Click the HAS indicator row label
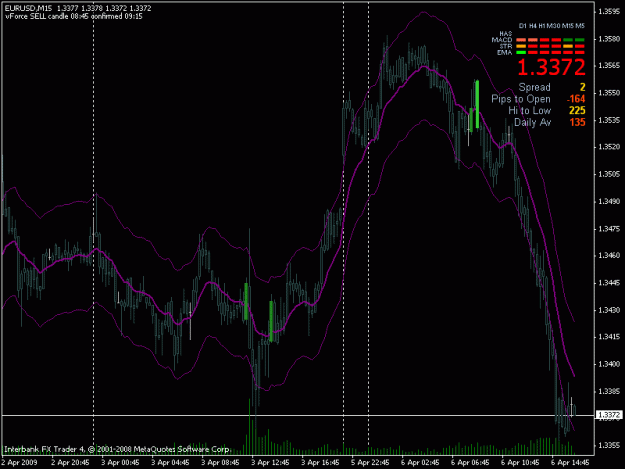625x469 pixels. (506, 34)
